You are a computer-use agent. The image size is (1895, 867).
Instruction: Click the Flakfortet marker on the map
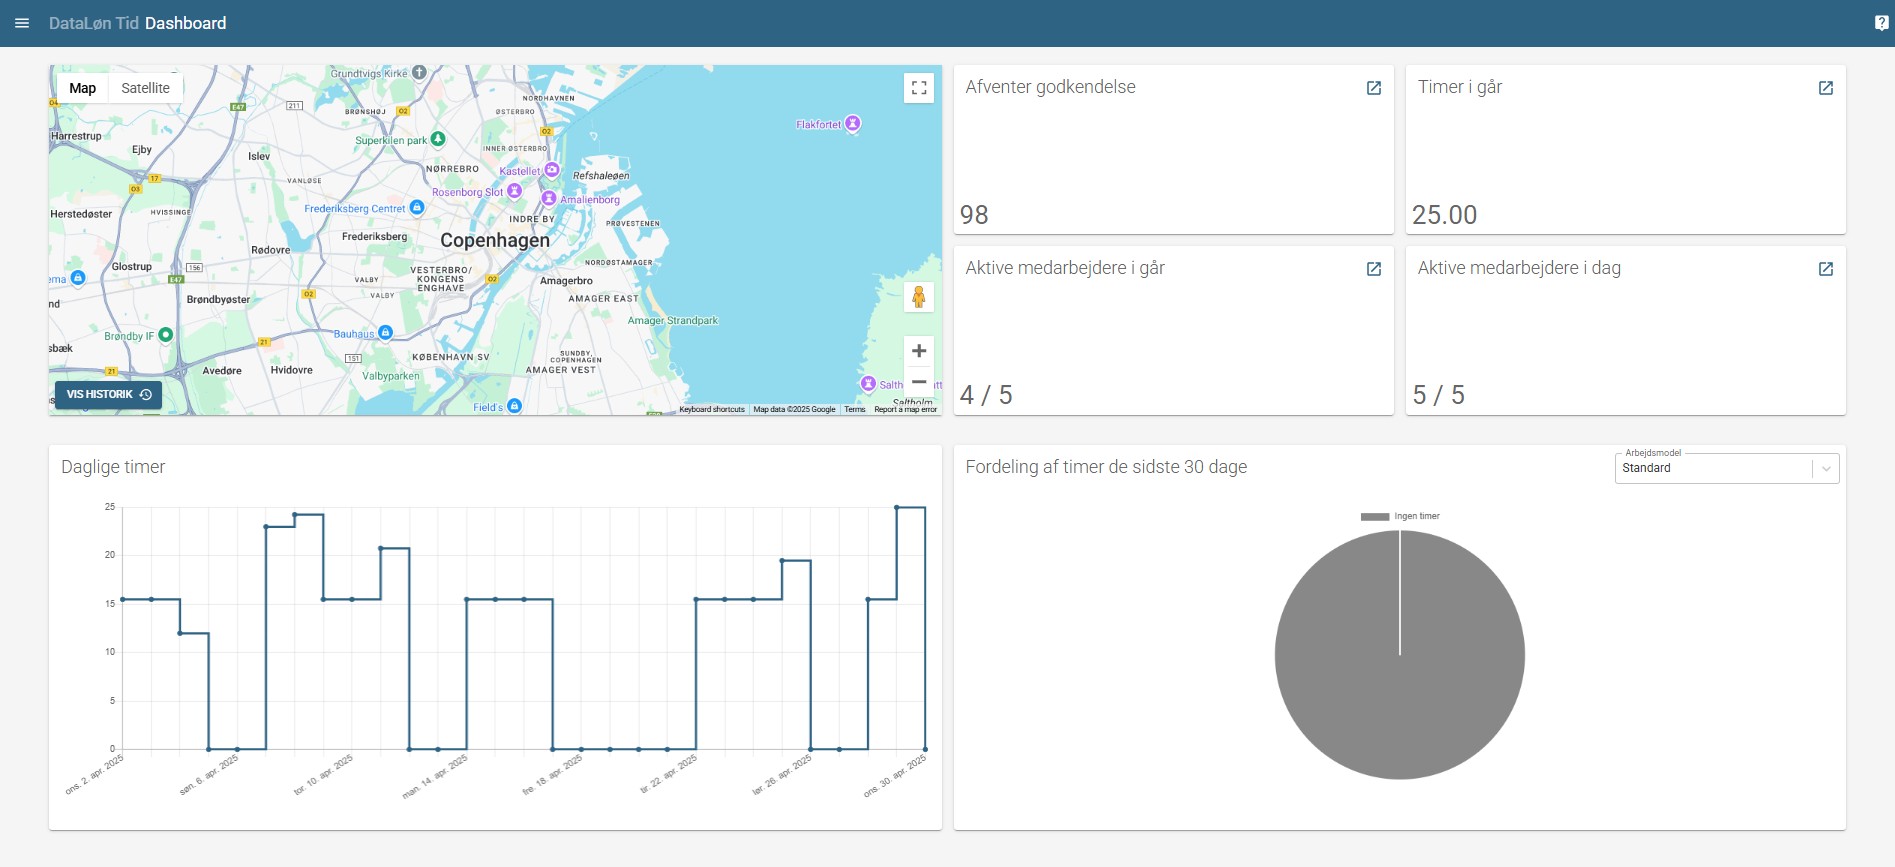(852, 124)
